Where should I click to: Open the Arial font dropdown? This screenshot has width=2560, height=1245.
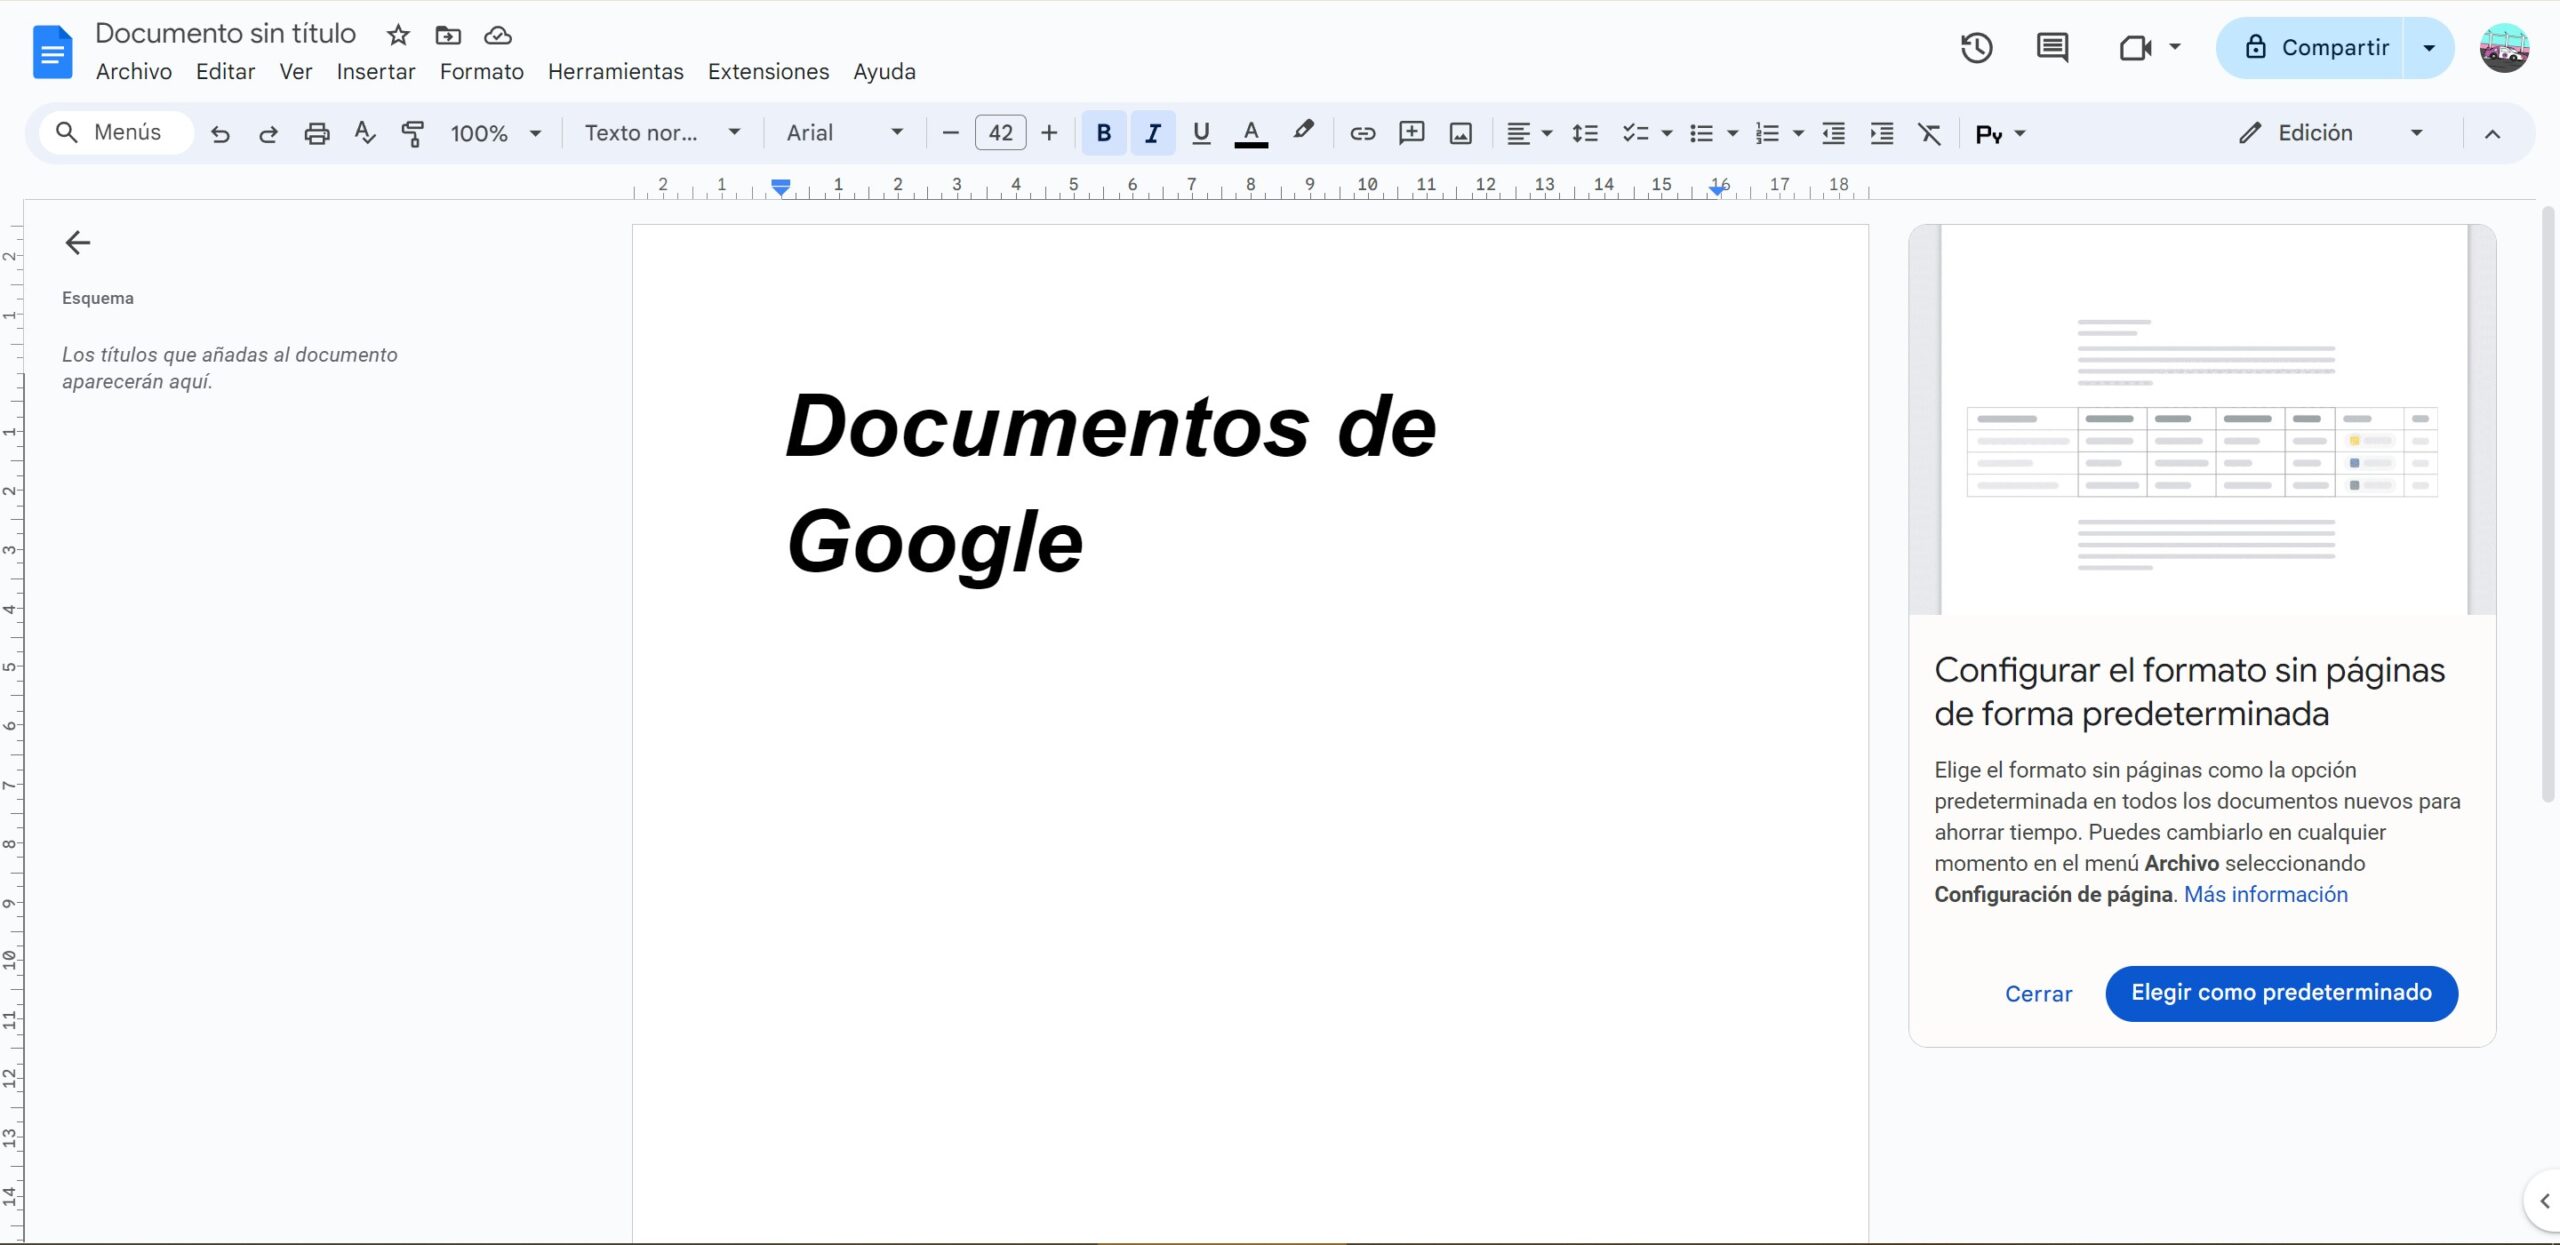coord(845,133)
